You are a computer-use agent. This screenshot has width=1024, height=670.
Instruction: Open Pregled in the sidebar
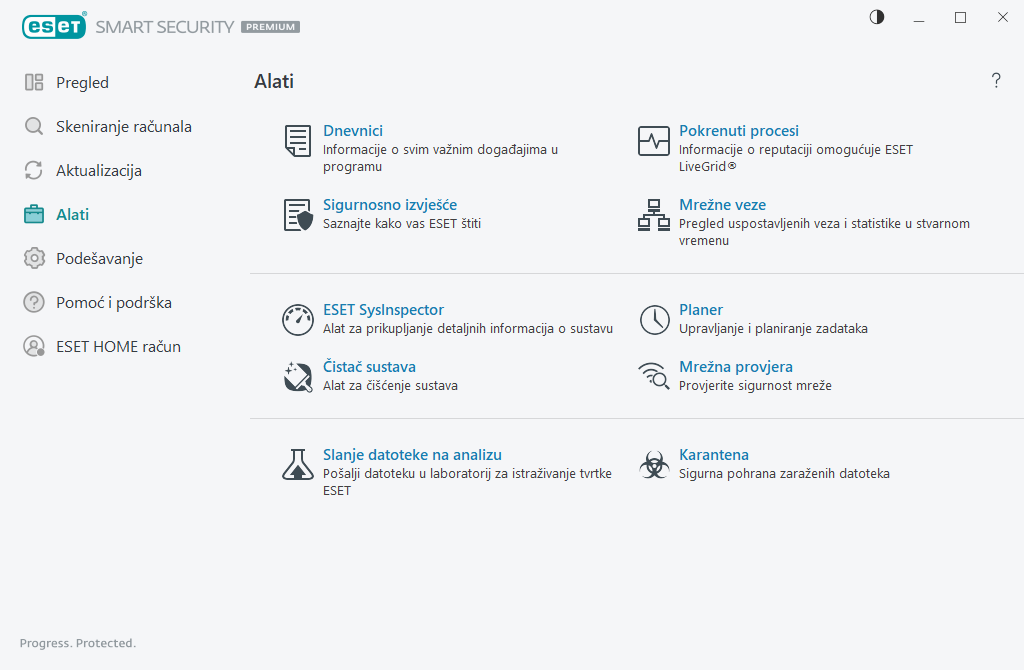(82, 83)
